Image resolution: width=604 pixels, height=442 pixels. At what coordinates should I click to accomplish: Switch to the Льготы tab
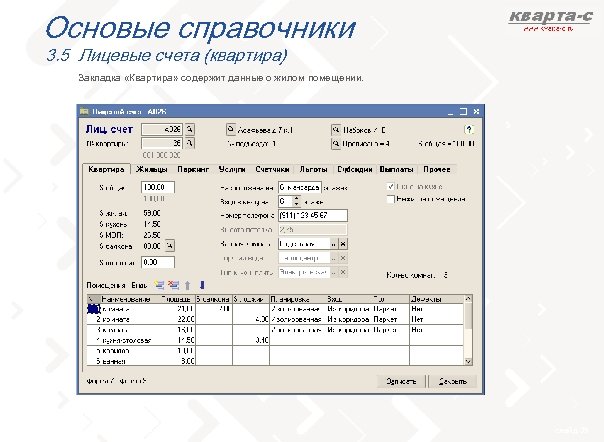[313, 170]
